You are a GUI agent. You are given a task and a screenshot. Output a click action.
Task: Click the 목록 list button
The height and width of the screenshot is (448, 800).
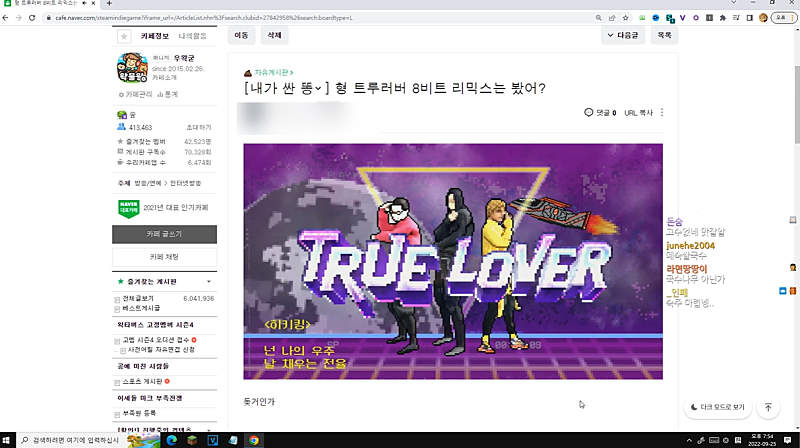[x=664, y=35]
